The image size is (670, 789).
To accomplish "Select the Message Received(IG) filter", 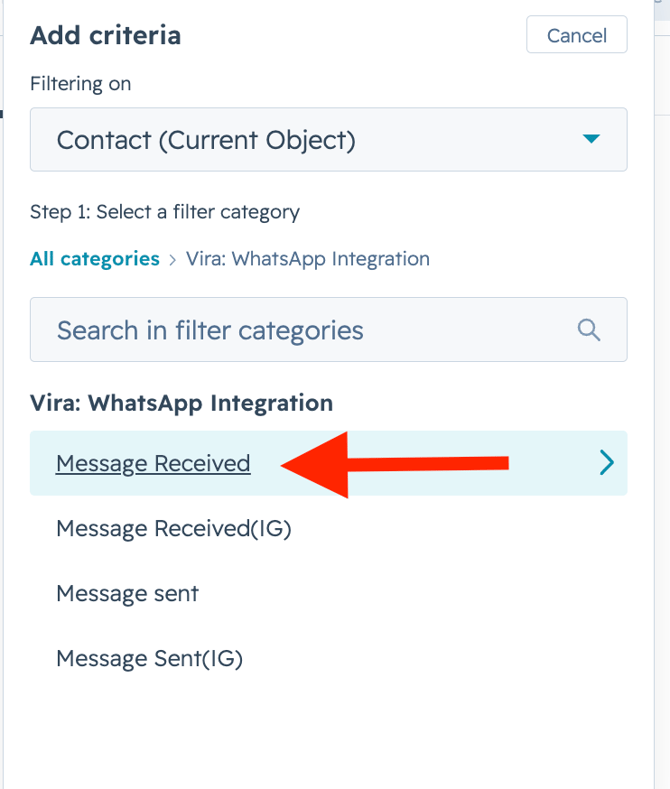I will 173,529.
